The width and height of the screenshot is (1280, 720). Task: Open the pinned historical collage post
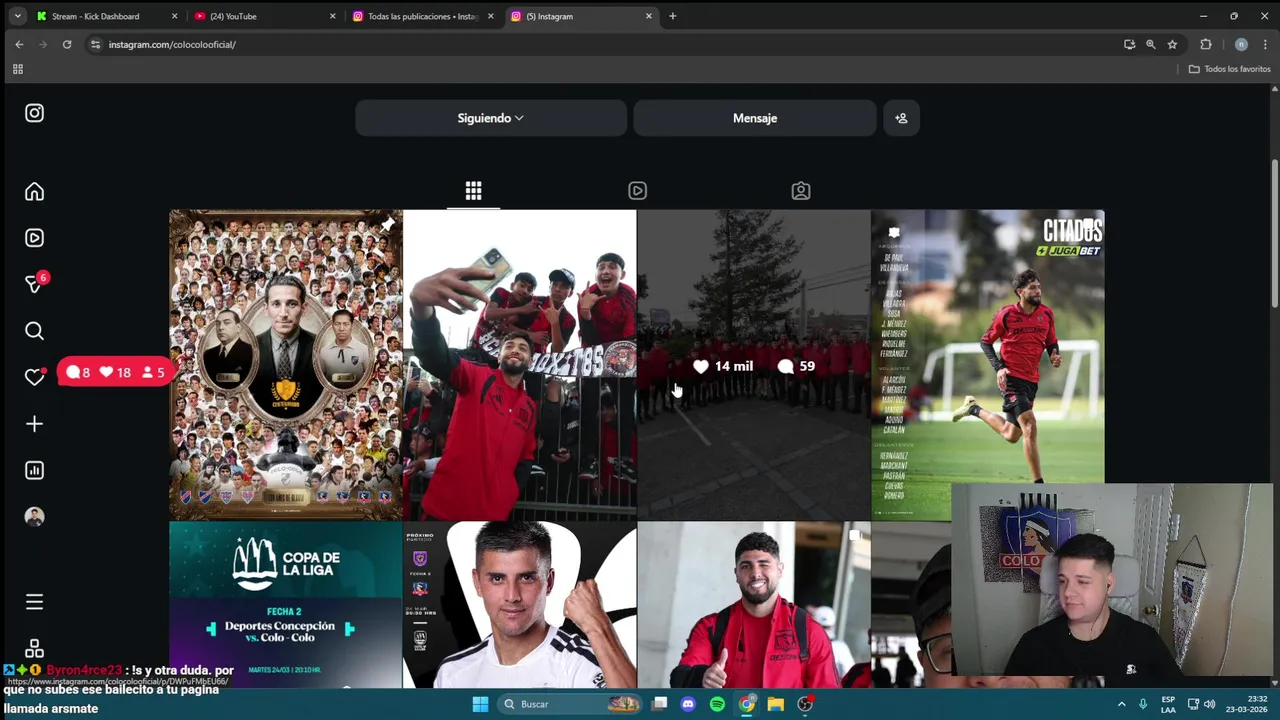[285, 364]
